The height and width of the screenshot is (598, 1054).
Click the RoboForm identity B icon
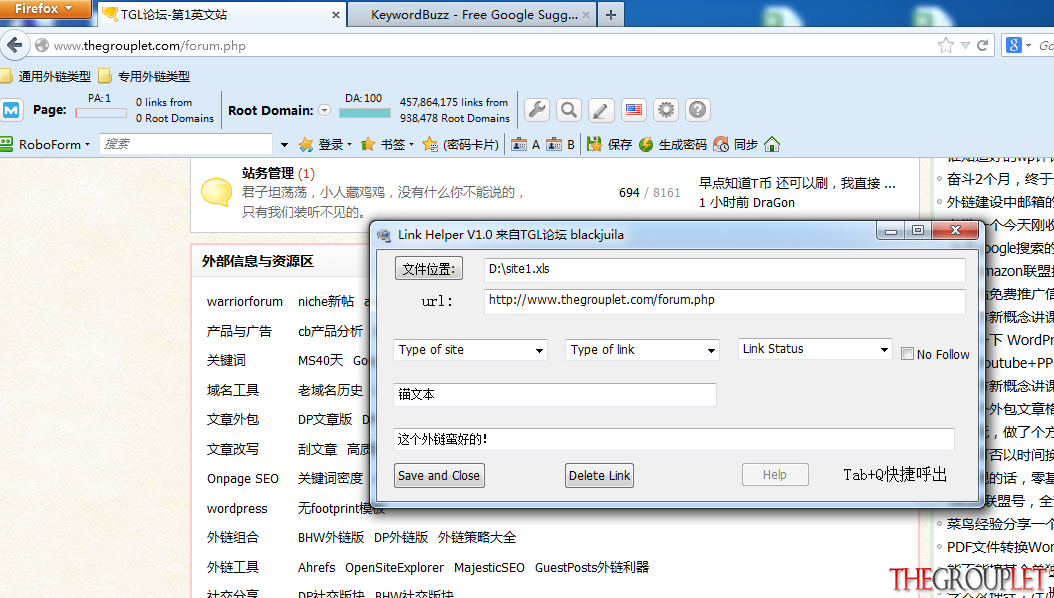click(553, 144)
